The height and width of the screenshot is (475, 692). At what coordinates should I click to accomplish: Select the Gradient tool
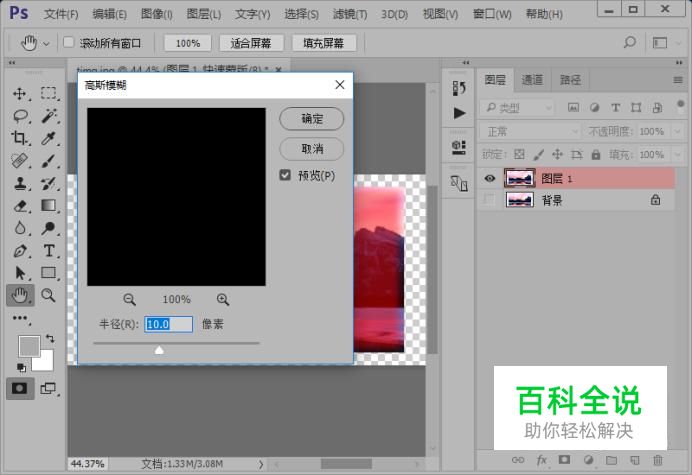click(49, 206)
